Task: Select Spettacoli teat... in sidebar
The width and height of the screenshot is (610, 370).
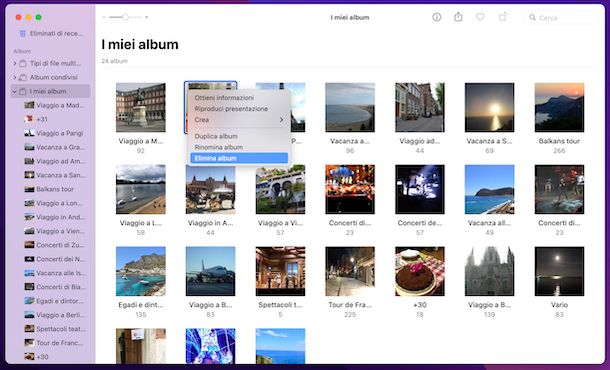Action: click(54, 329)
